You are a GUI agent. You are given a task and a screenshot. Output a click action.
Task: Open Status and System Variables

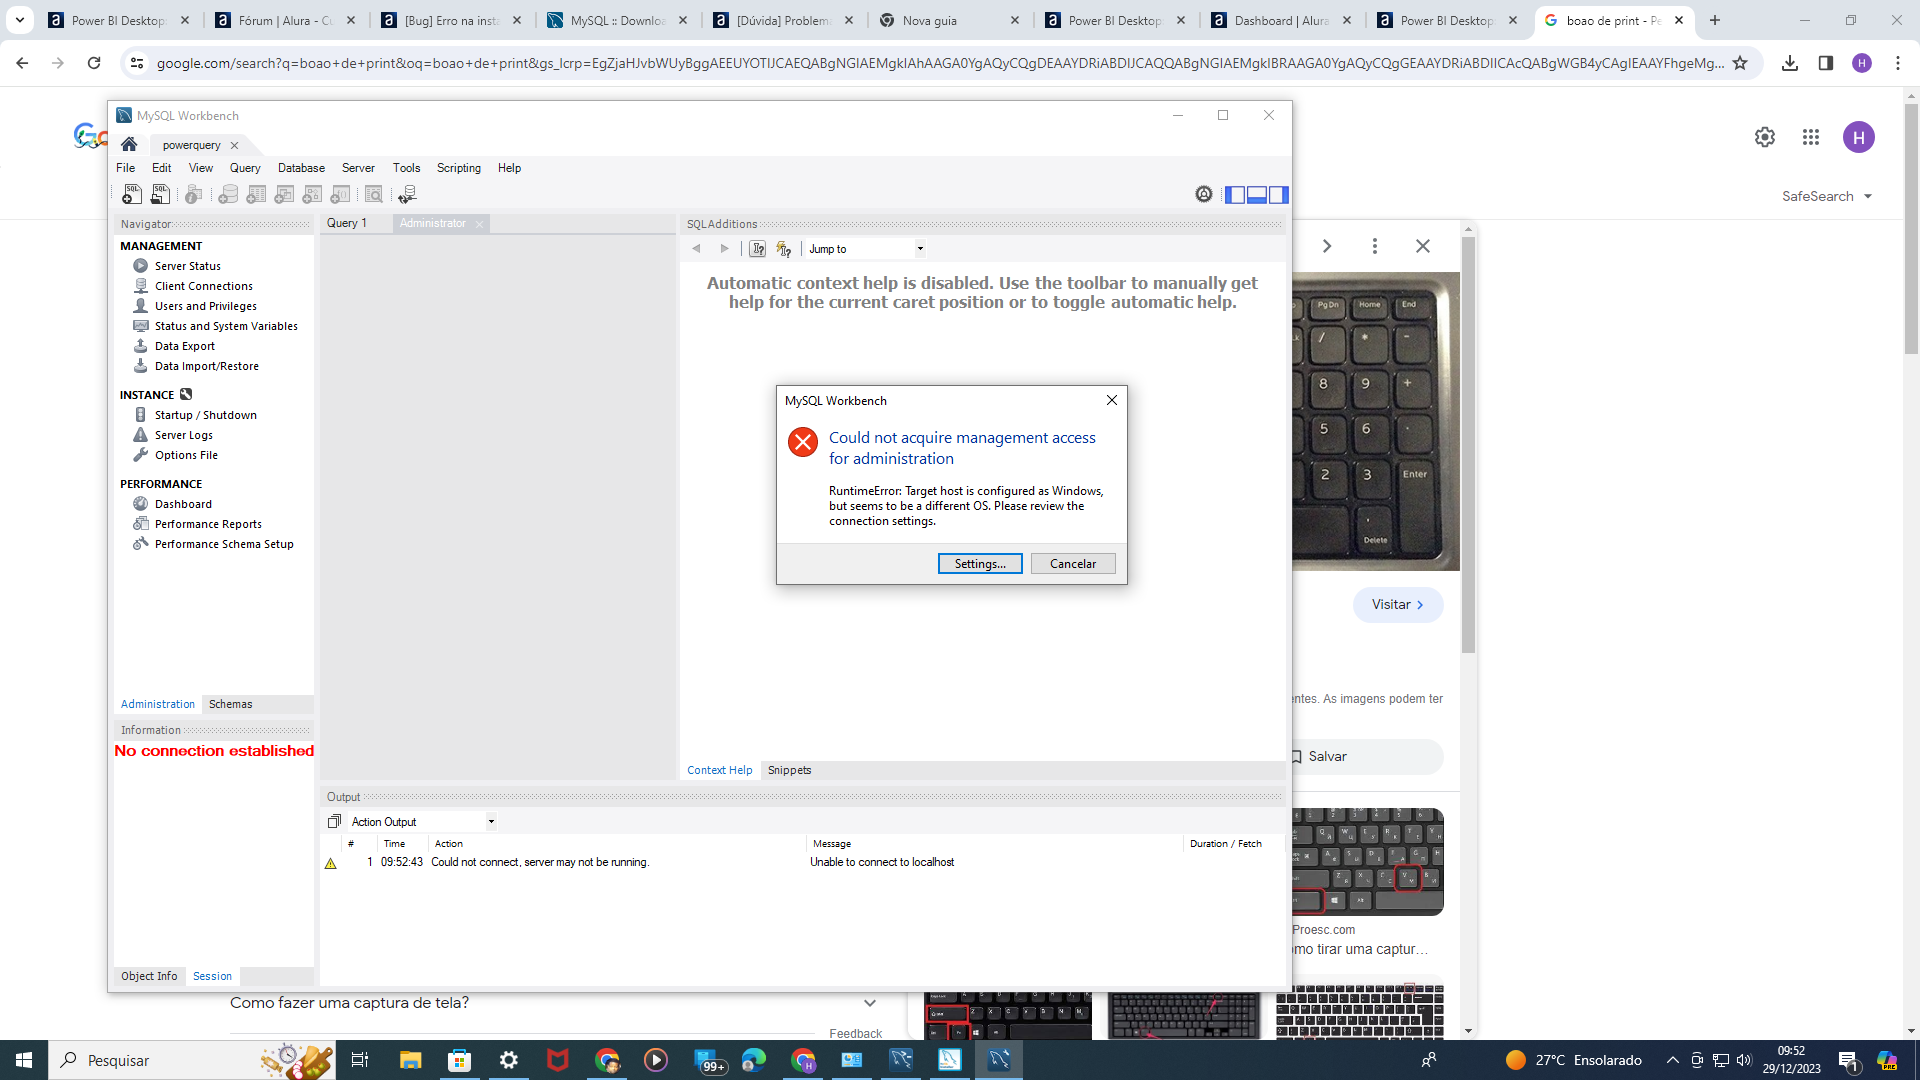click(x=226, y=326)
